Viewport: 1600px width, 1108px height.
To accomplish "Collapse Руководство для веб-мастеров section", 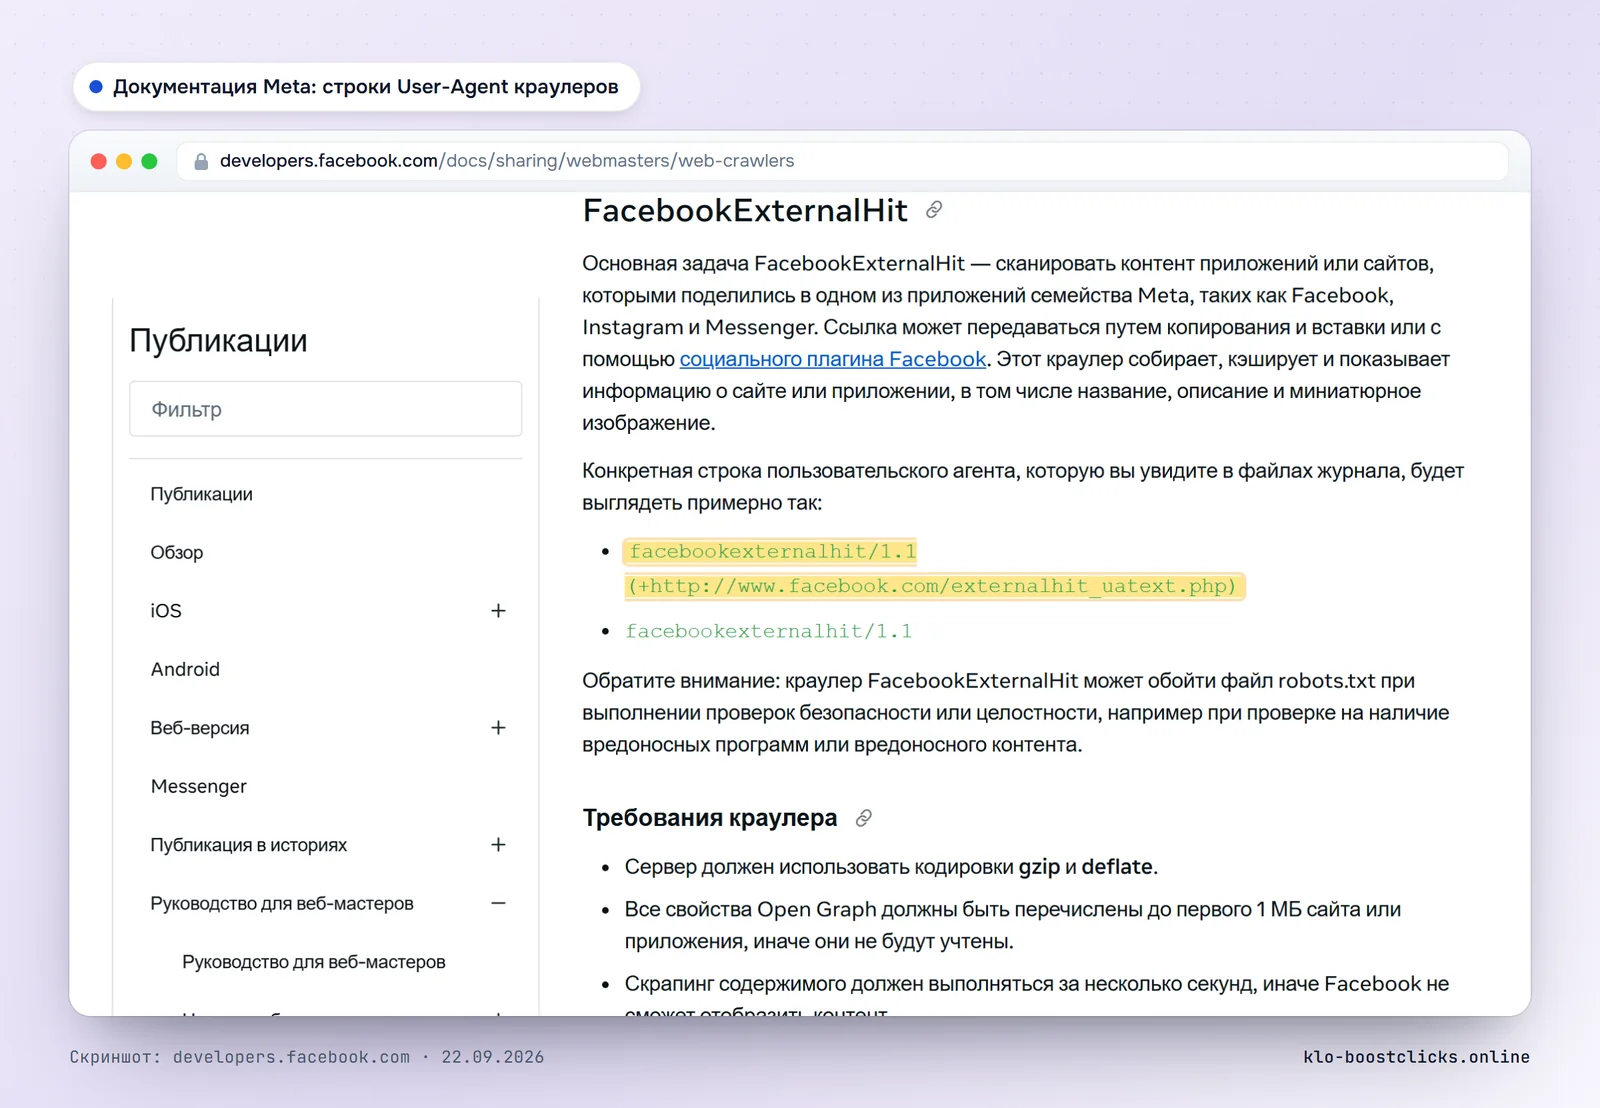I will tap(498, 903).
